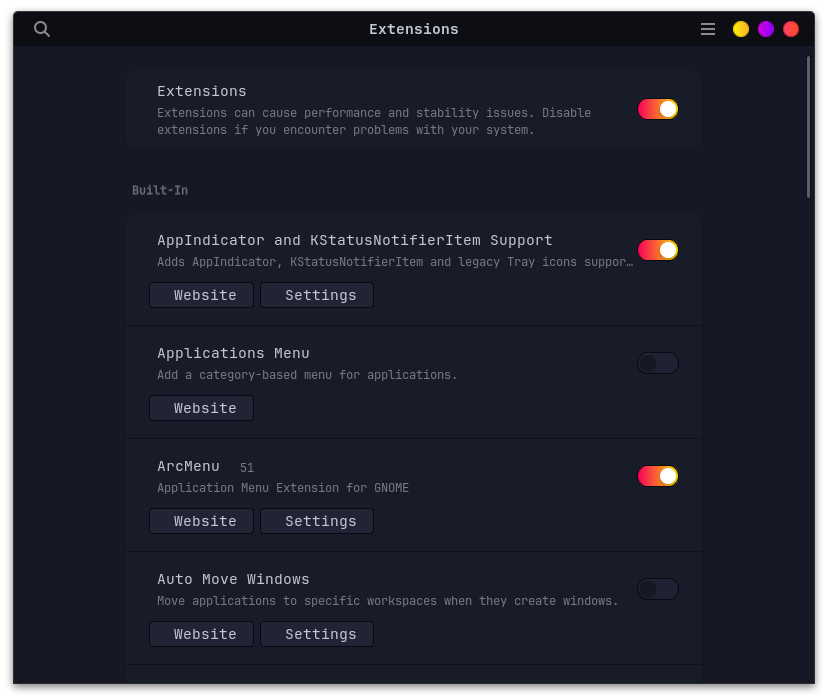Open Settings for Auto Move Windows
This screenshot has width=828, height=700.
[x=316, y=634]
